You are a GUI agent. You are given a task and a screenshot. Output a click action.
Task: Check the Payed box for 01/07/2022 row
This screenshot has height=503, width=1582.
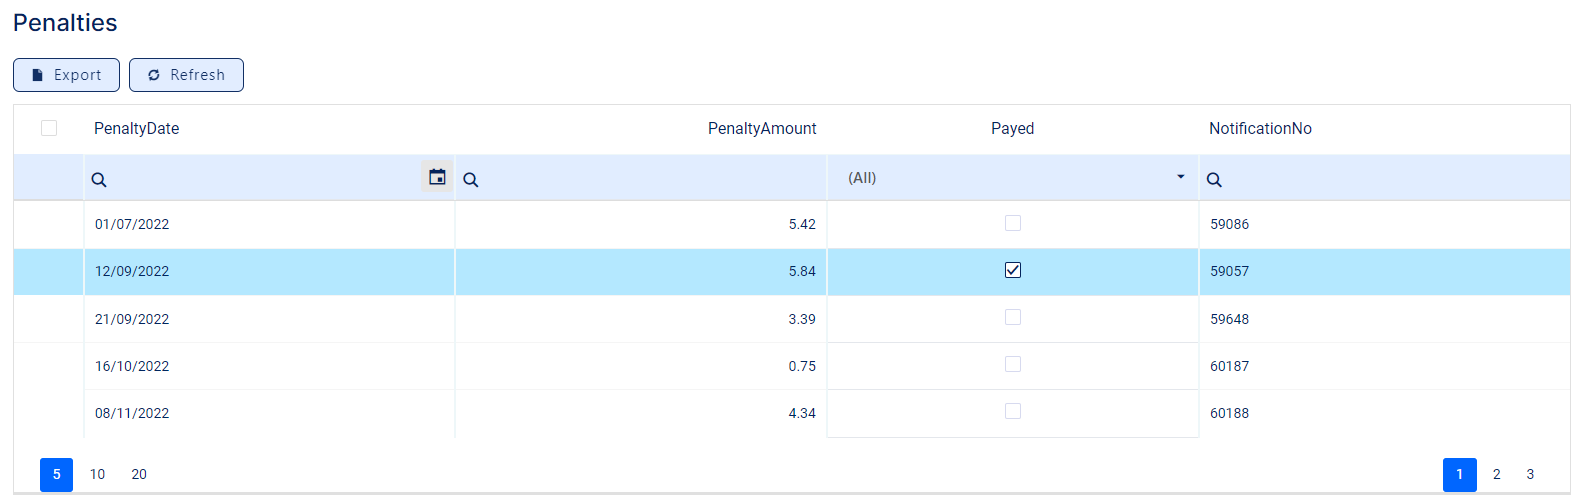1013,223
